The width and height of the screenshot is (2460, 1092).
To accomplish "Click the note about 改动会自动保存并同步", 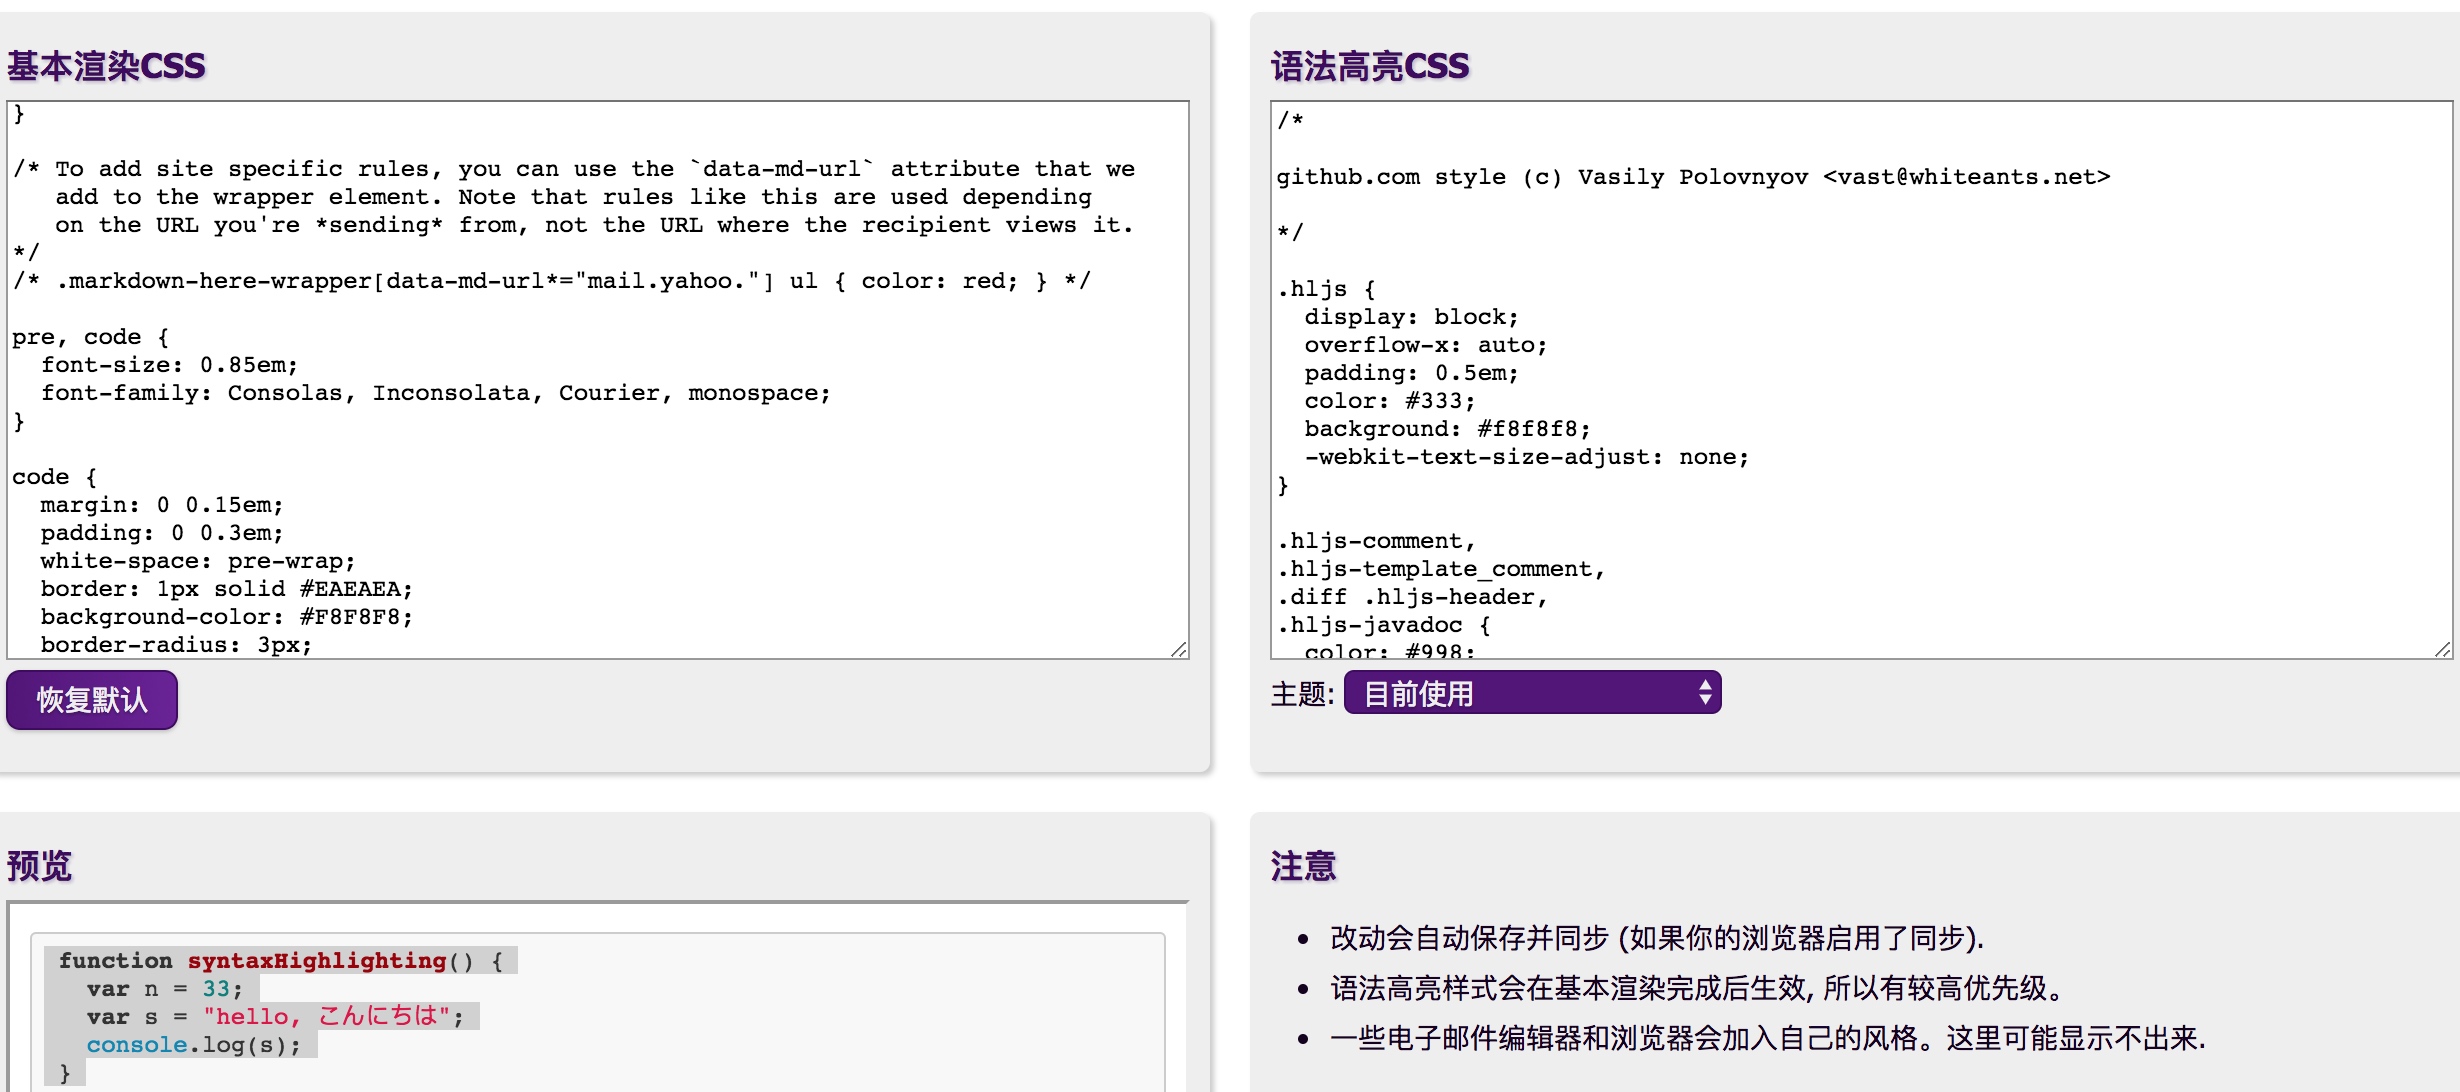I will (1656, 938).
